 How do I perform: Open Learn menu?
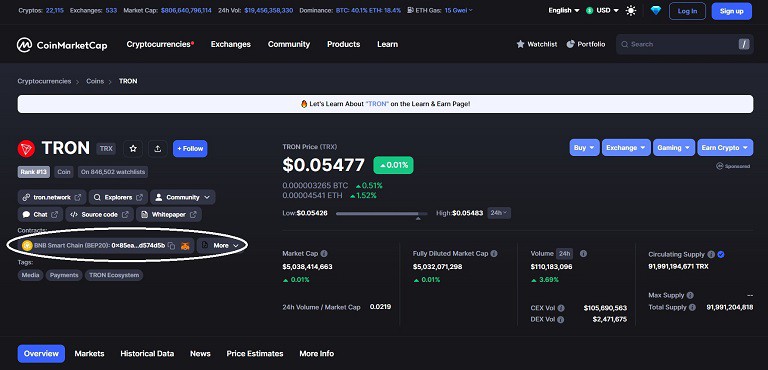click(387, 44)
